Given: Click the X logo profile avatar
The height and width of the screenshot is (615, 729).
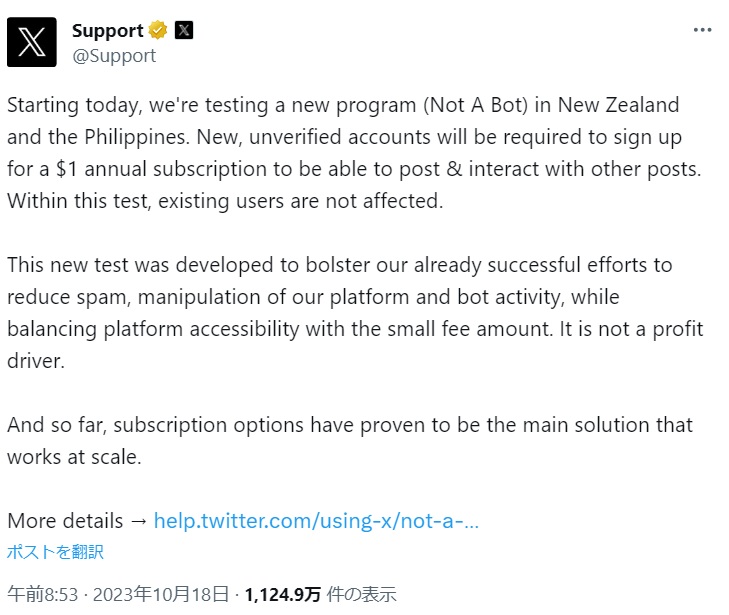Looking at the screenshot, I should tap(32, 42).
